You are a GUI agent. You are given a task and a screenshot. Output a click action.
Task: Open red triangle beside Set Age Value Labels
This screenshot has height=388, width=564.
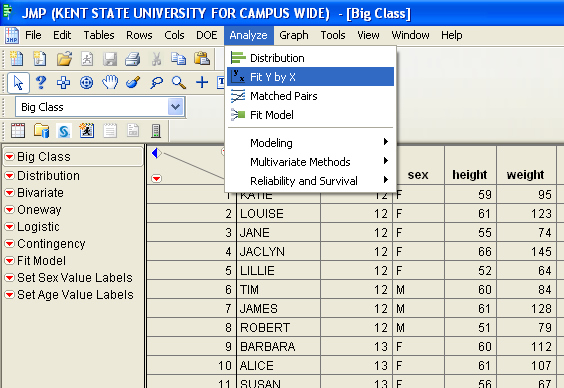click(x=10, y=295)
